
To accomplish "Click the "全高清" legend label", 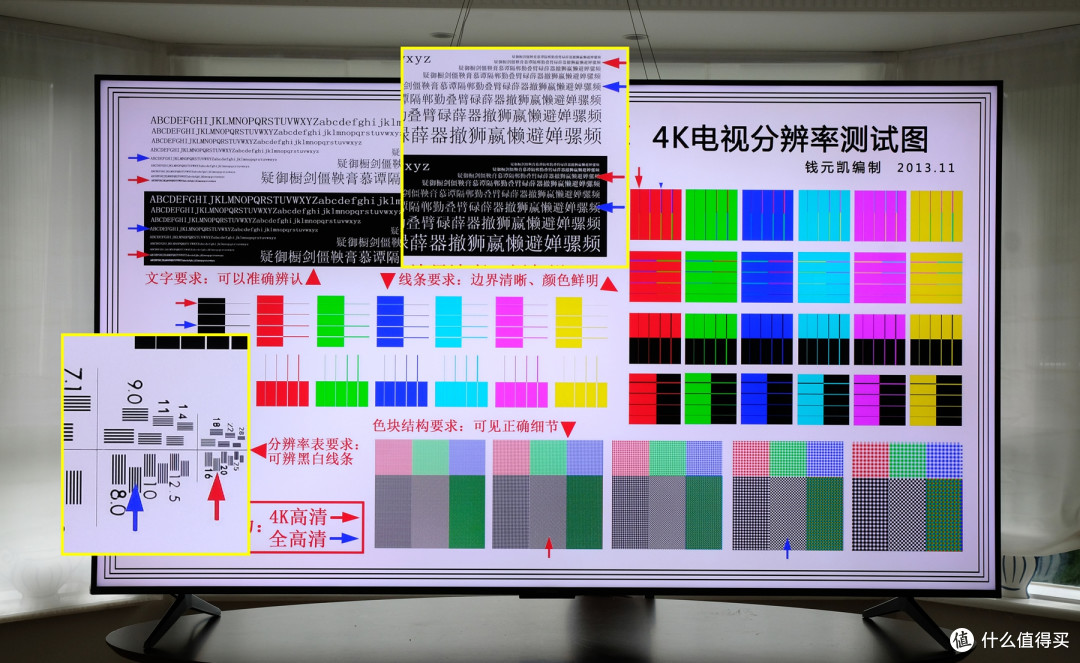I will click(x=298, y=538).
